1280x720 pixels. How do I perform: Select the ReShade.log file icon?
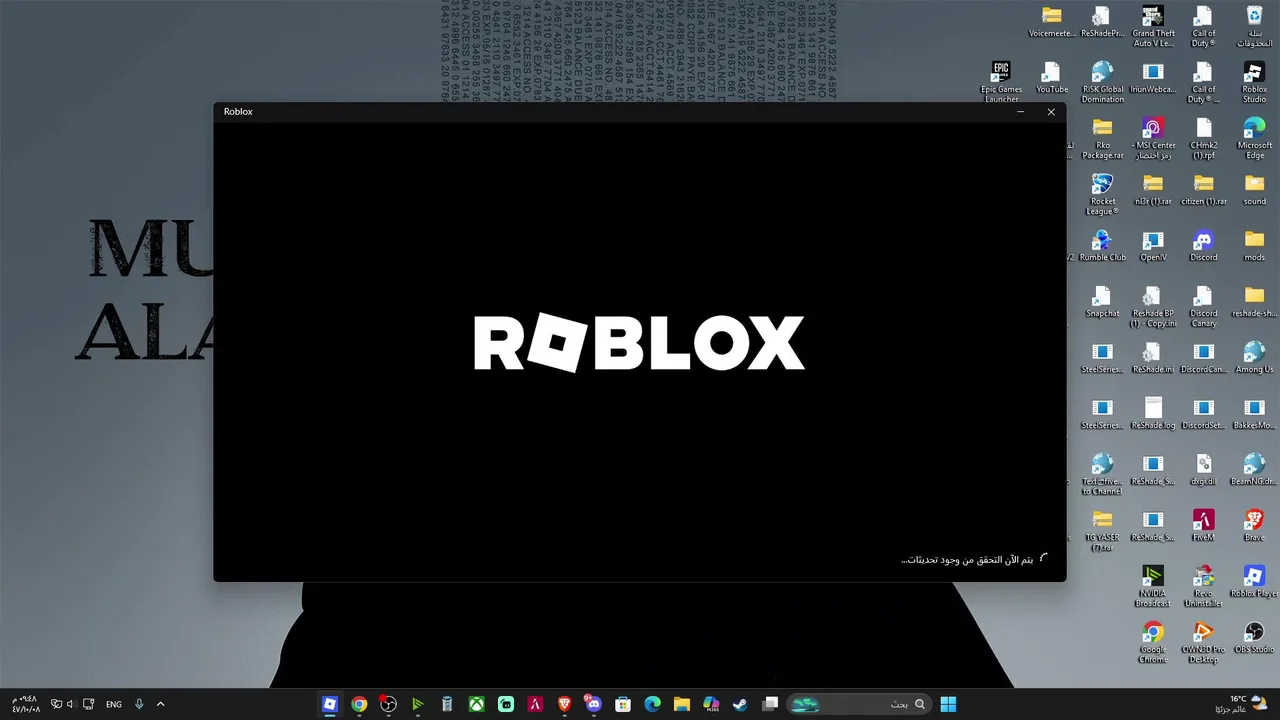tap(1153, 415)
